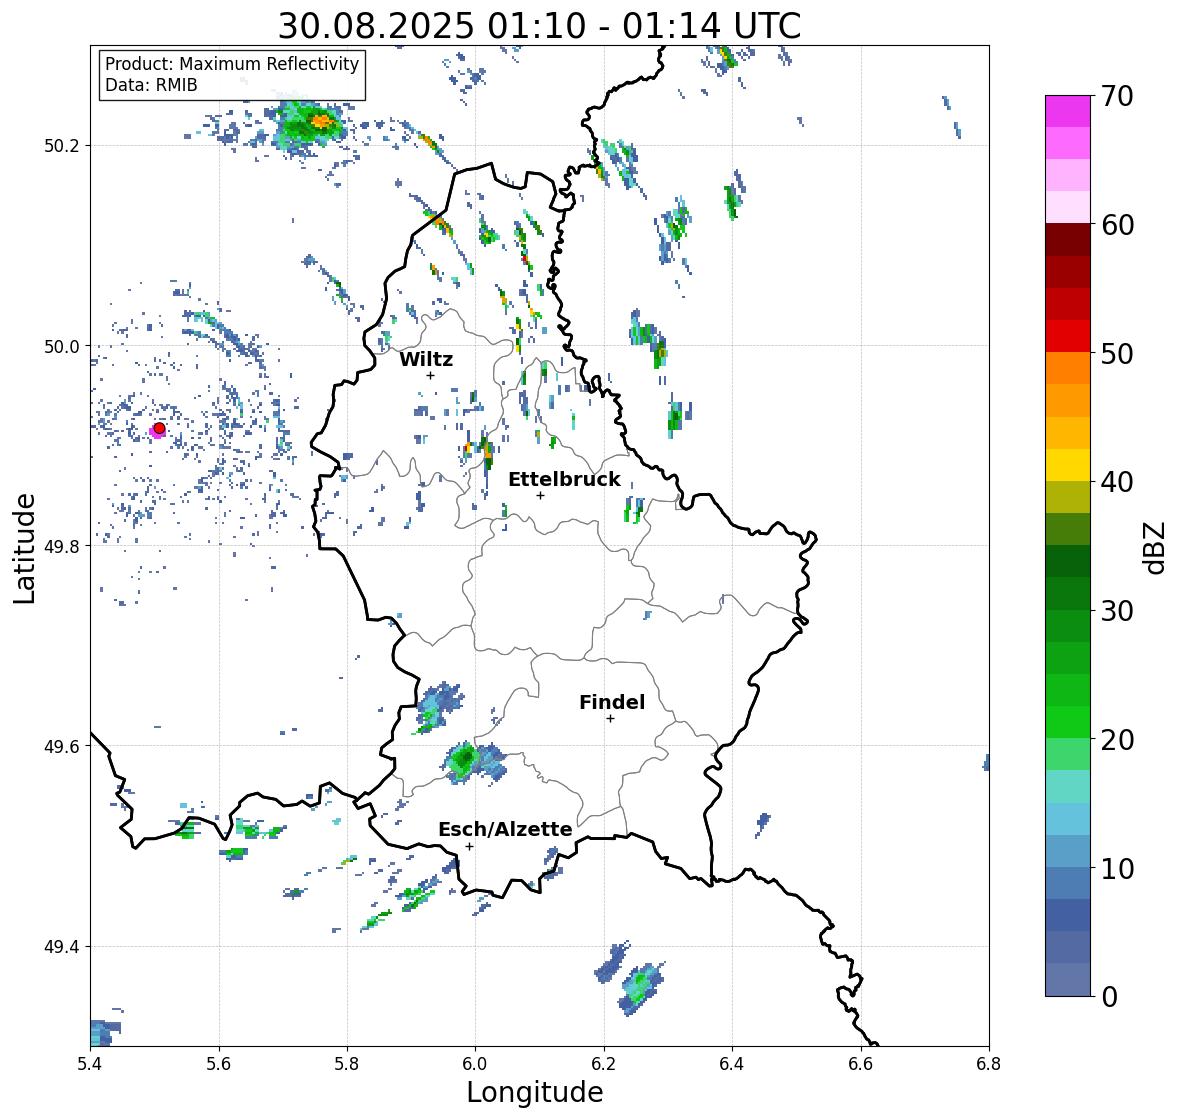Click the longitude tick label 6.2
Viewport: 1179px width, 1117px height.
click(x=604, y=1064)
